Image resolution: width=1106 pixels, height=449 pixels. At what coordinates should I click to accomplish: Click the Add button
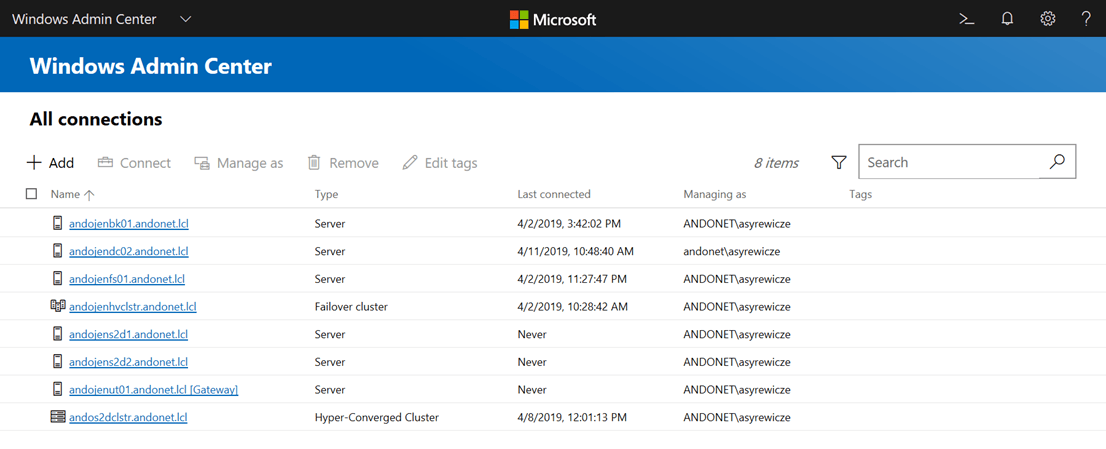[50, 163]
